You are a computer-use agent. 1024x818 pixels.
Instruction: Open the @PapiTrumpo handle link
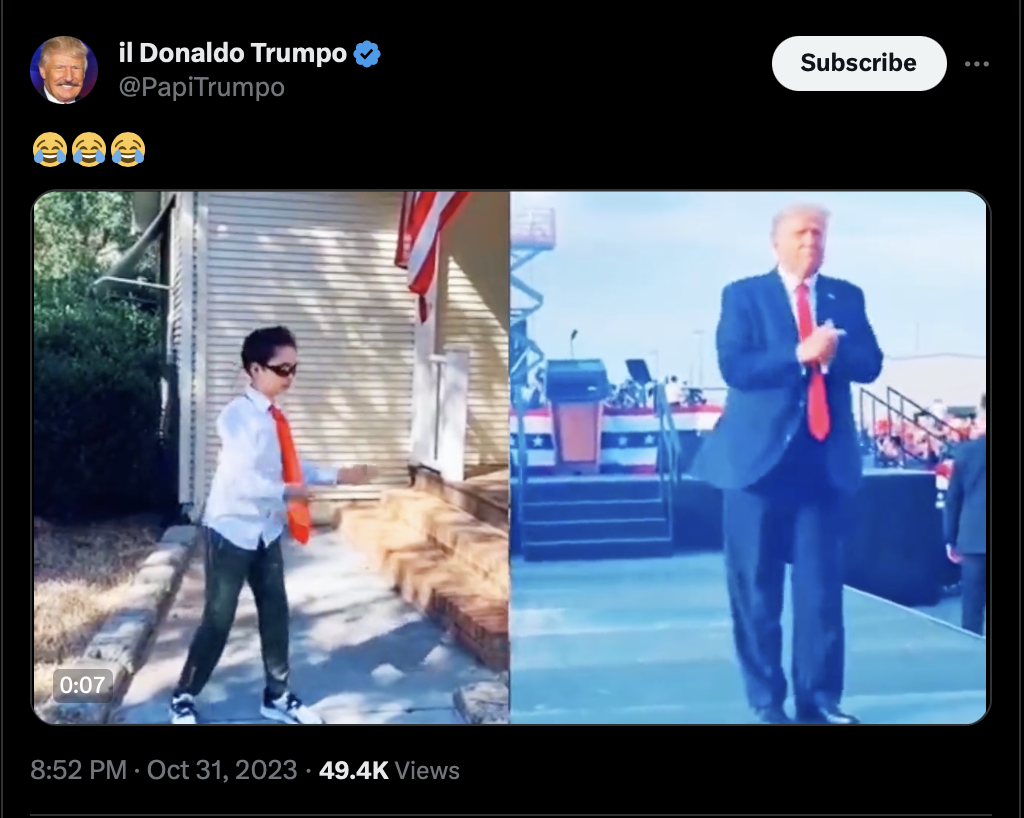pos(201,87)
